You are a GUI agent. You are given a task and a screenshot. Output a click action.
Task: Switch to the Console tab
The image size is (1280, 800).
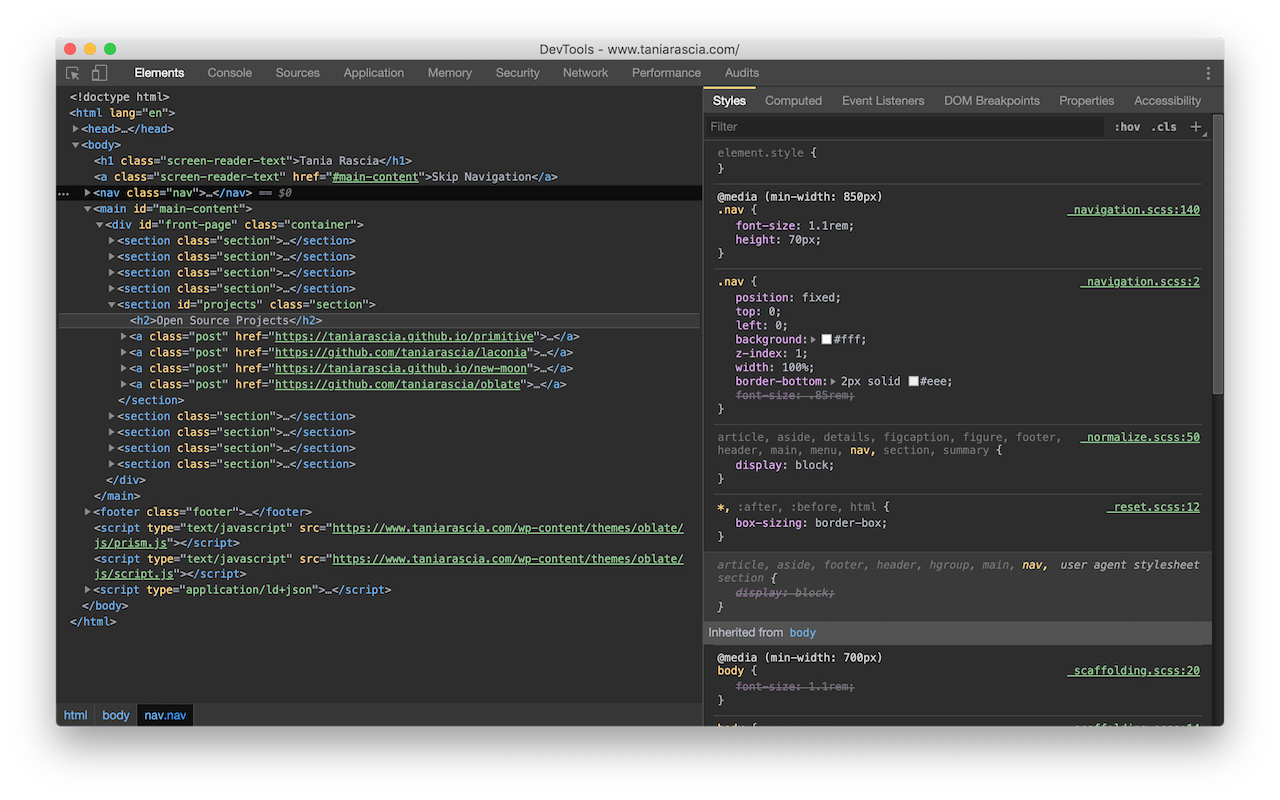click(230, 73)
